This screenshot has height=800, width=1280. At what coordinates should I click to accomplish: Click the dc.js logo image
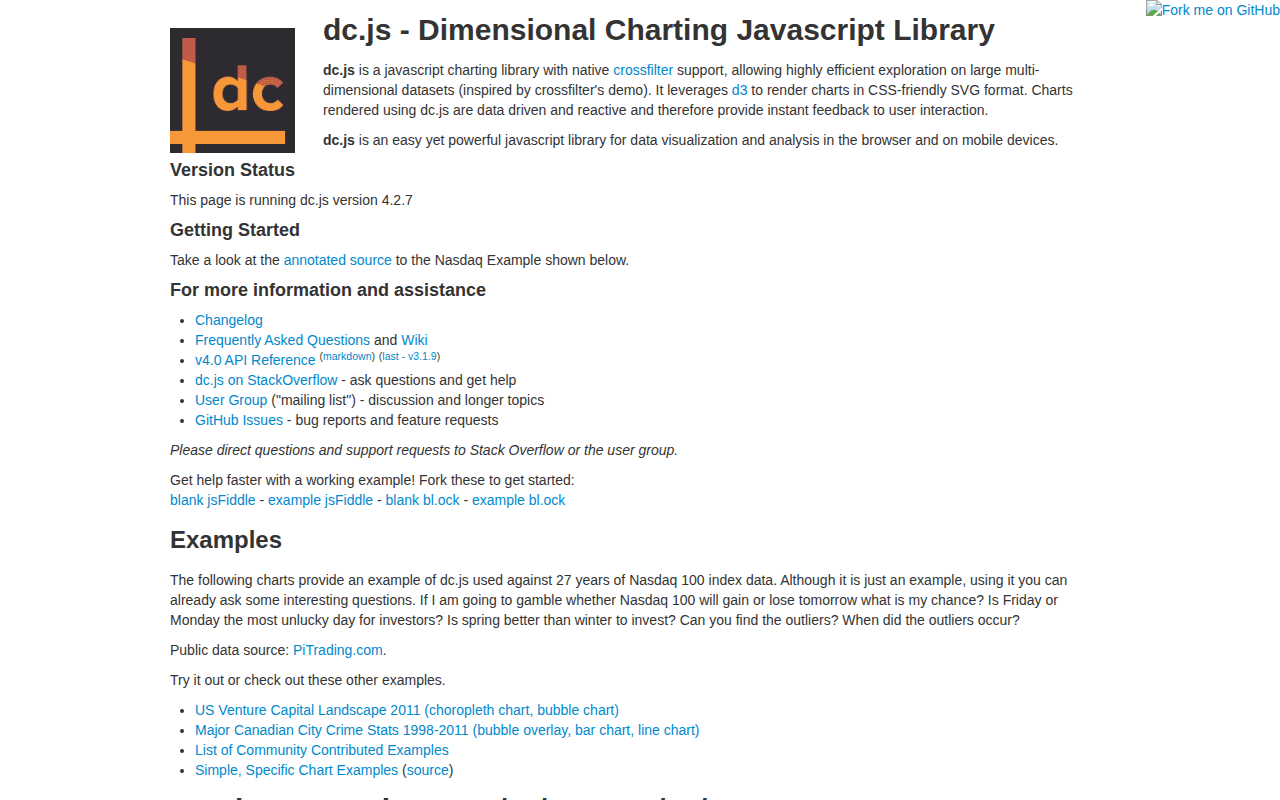tap(232, 90)
